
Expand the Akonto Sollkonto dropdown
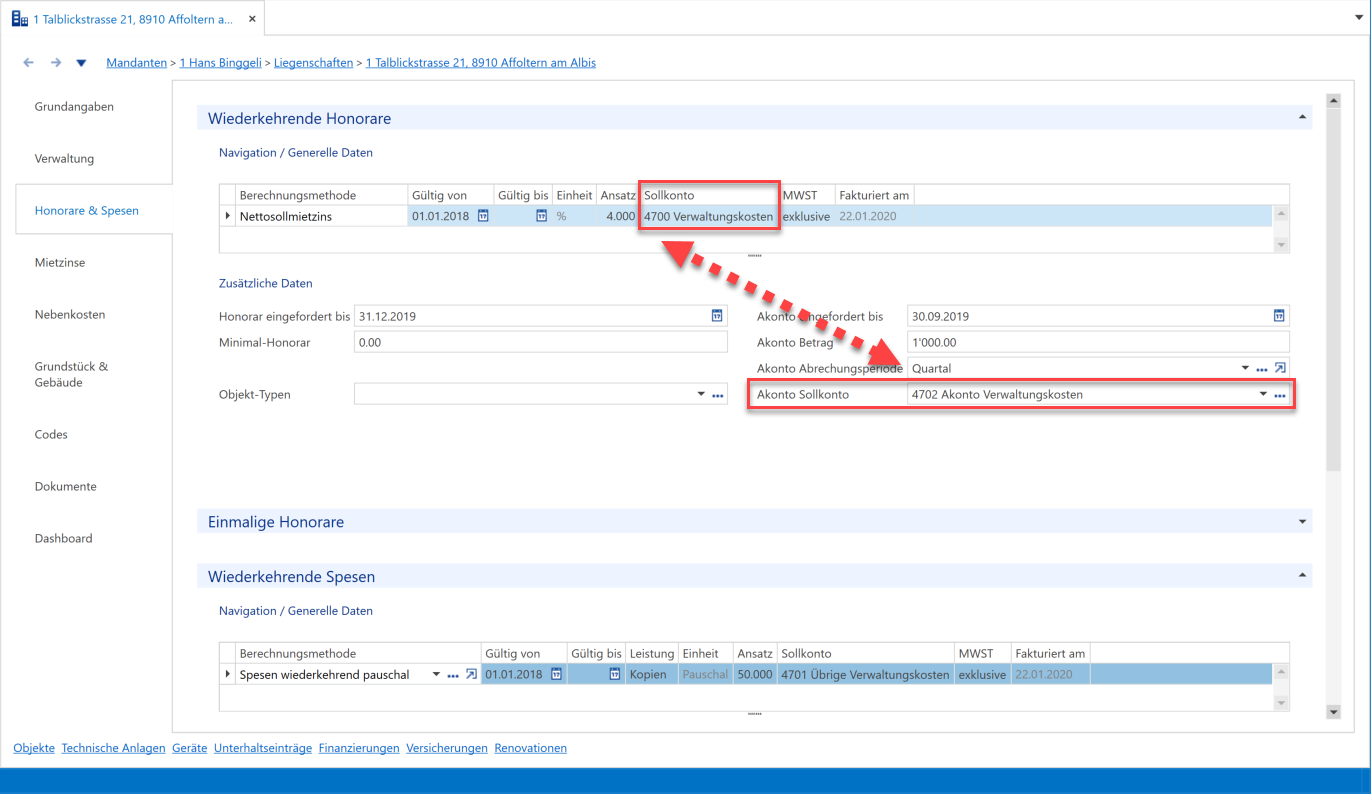coord(1263,395)
